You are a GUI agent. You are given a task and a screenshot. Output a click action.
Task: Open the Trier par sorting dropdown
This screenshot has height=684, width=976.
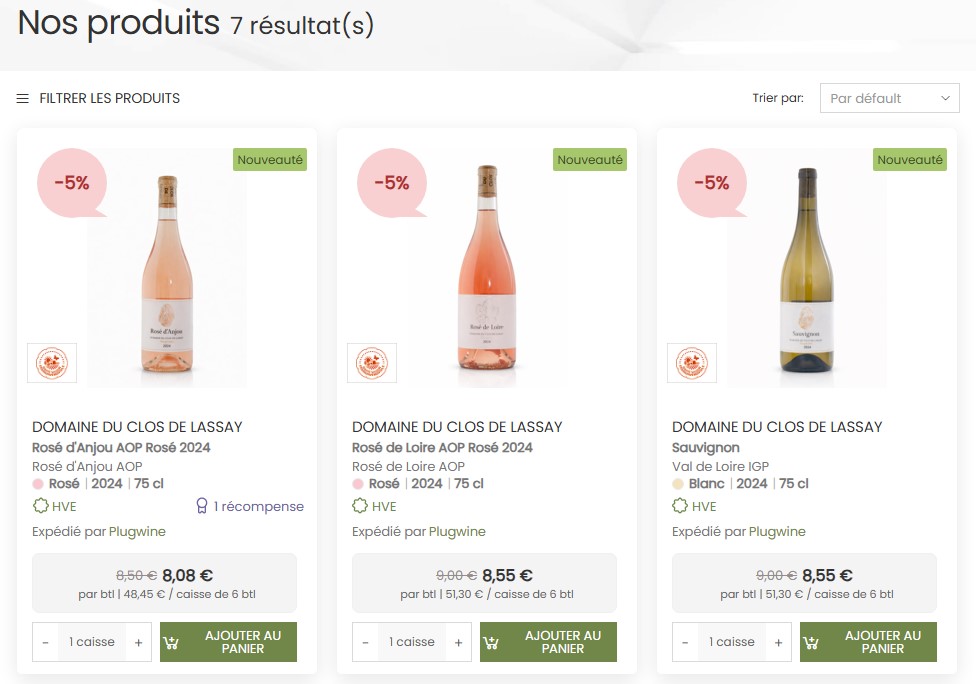[x=889, y=98]
